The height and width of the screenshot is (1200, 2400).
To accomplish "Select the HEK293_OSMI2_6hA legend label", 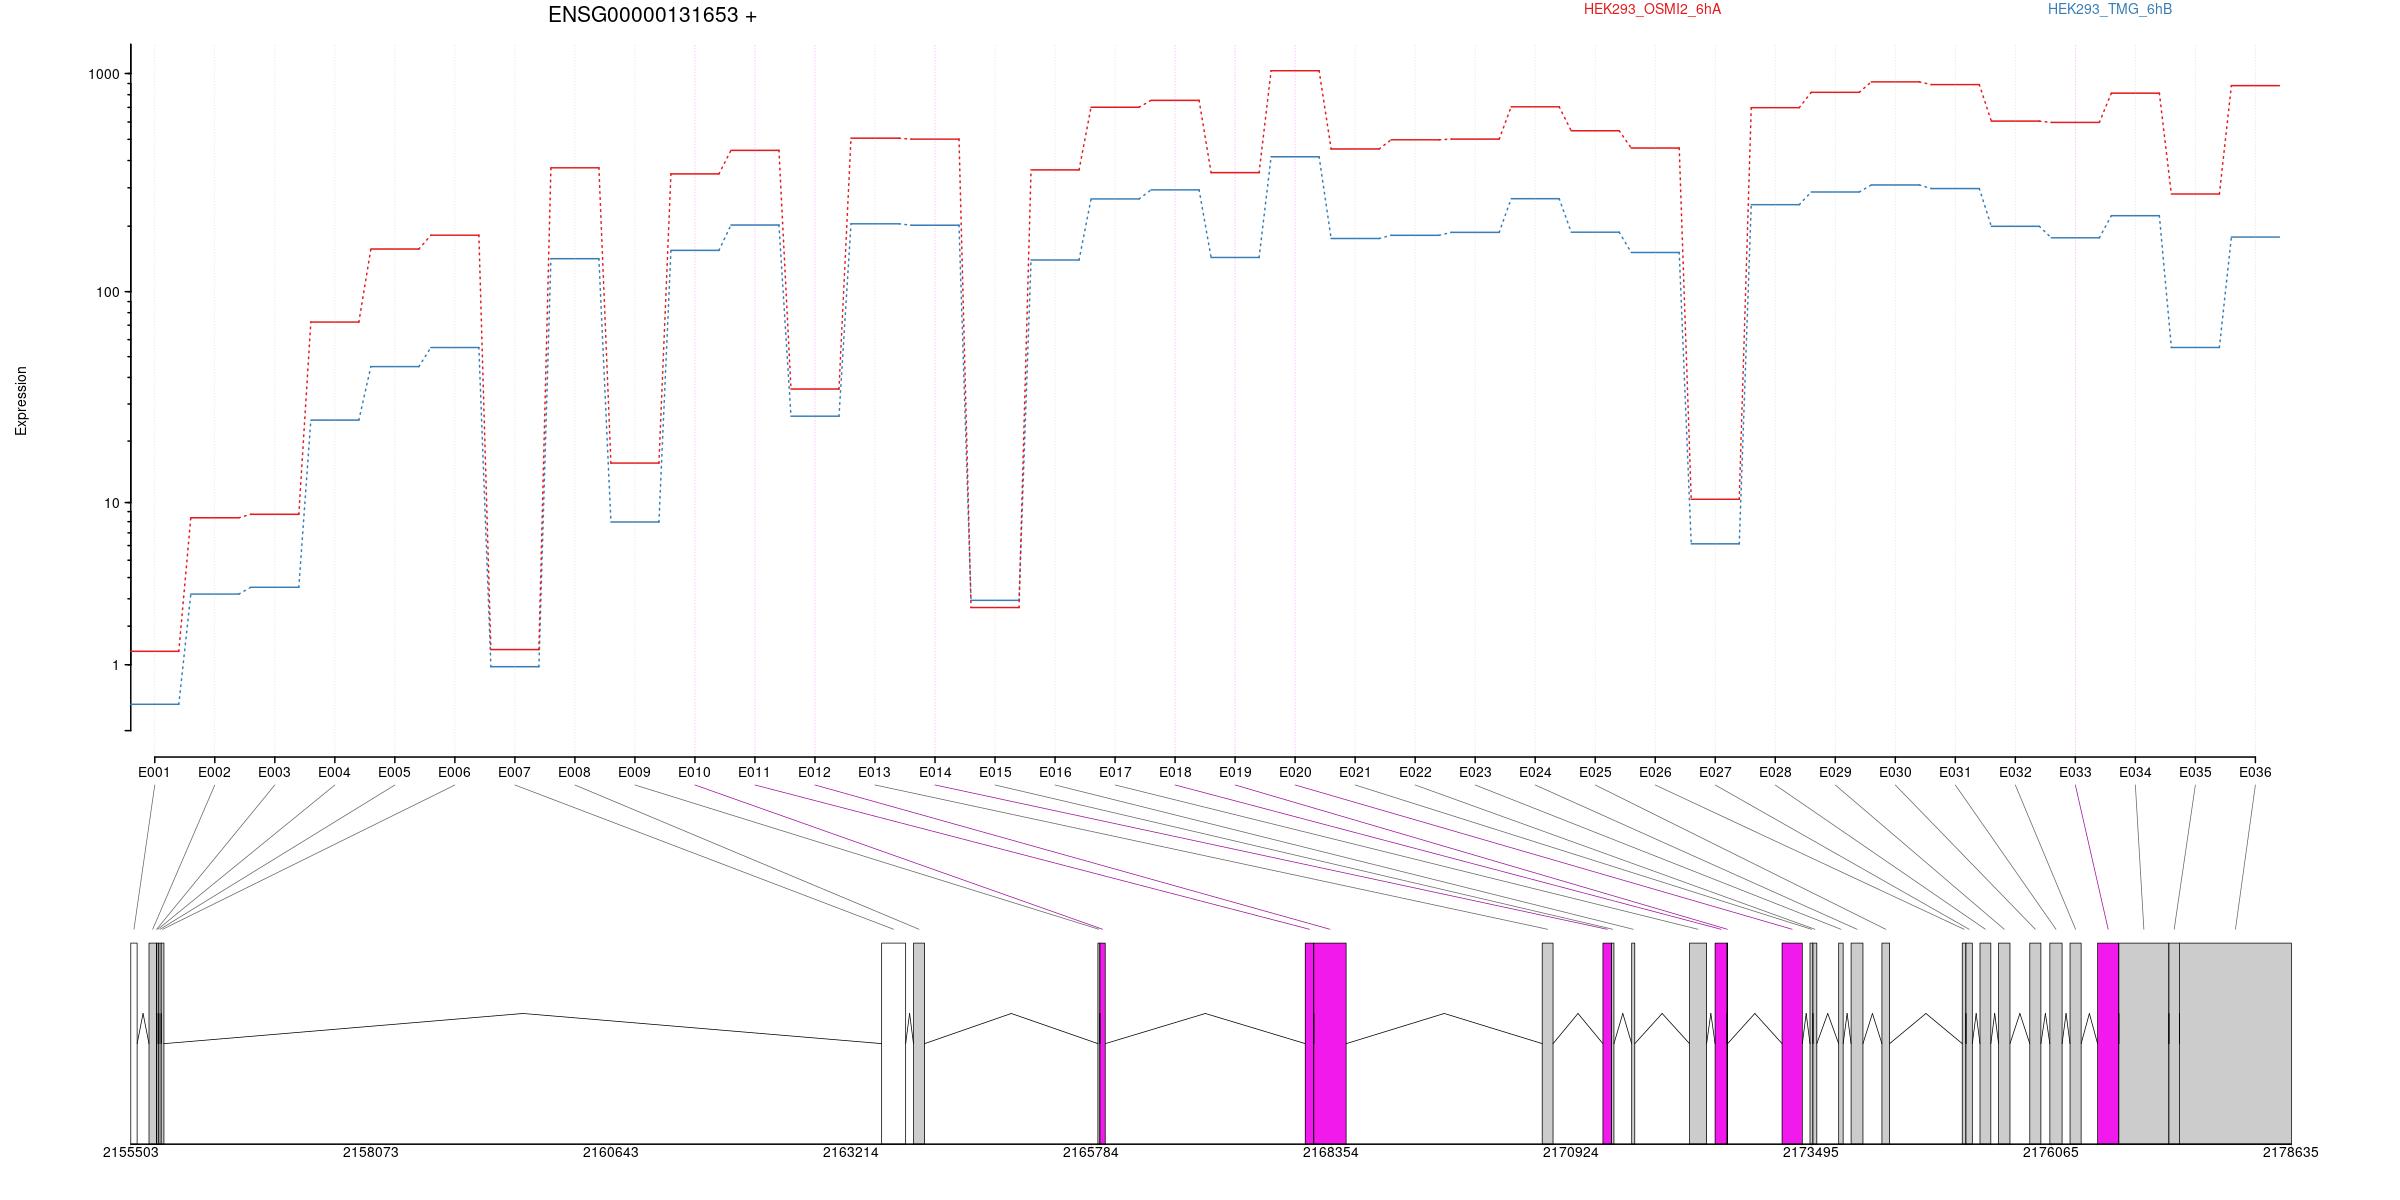I will pos(1652,9).
